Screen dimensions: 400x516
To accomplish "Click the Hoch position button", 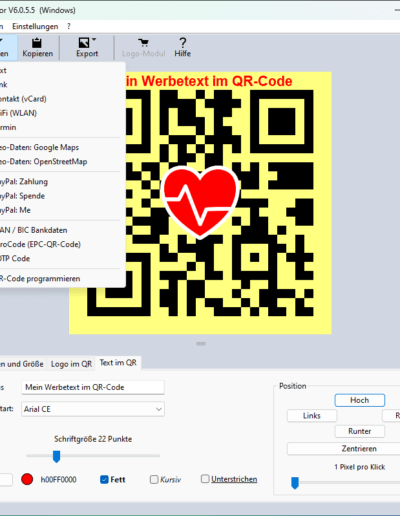I will pyautogui.click(x=360, y=400).
